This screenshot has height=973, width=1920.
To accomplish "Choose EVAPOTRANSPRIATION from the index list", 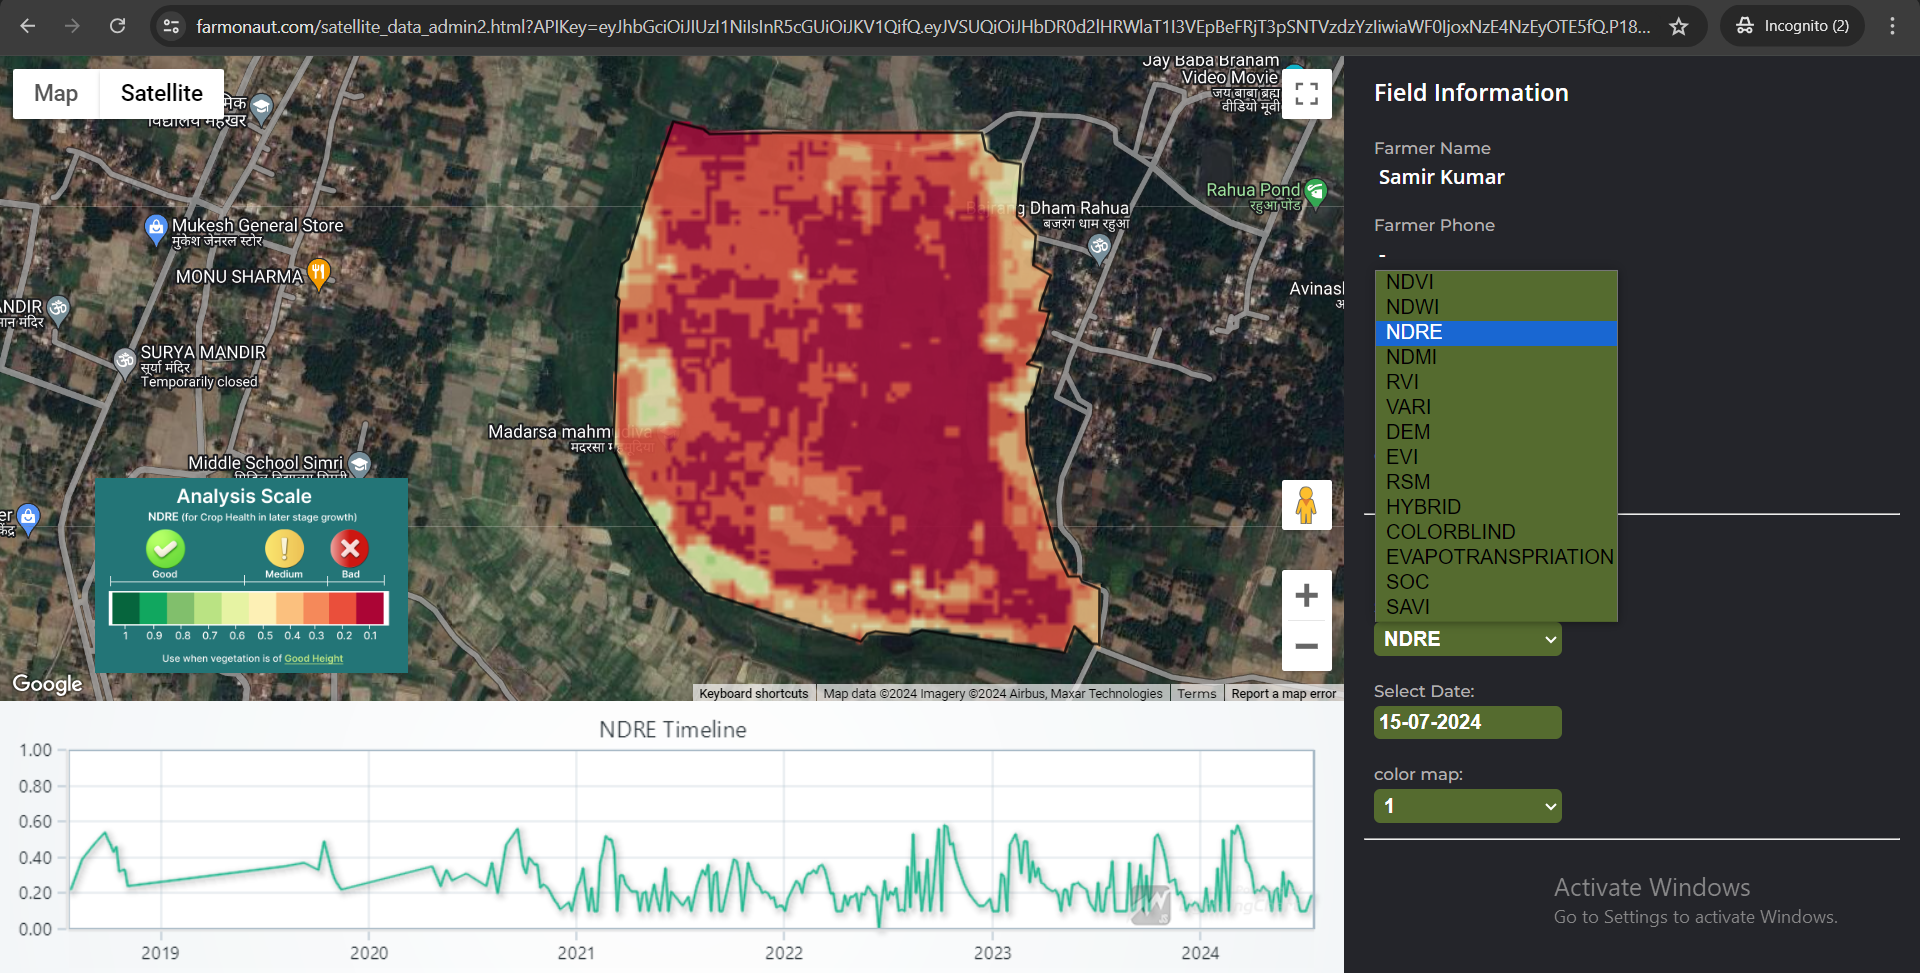I will 1496,557.
